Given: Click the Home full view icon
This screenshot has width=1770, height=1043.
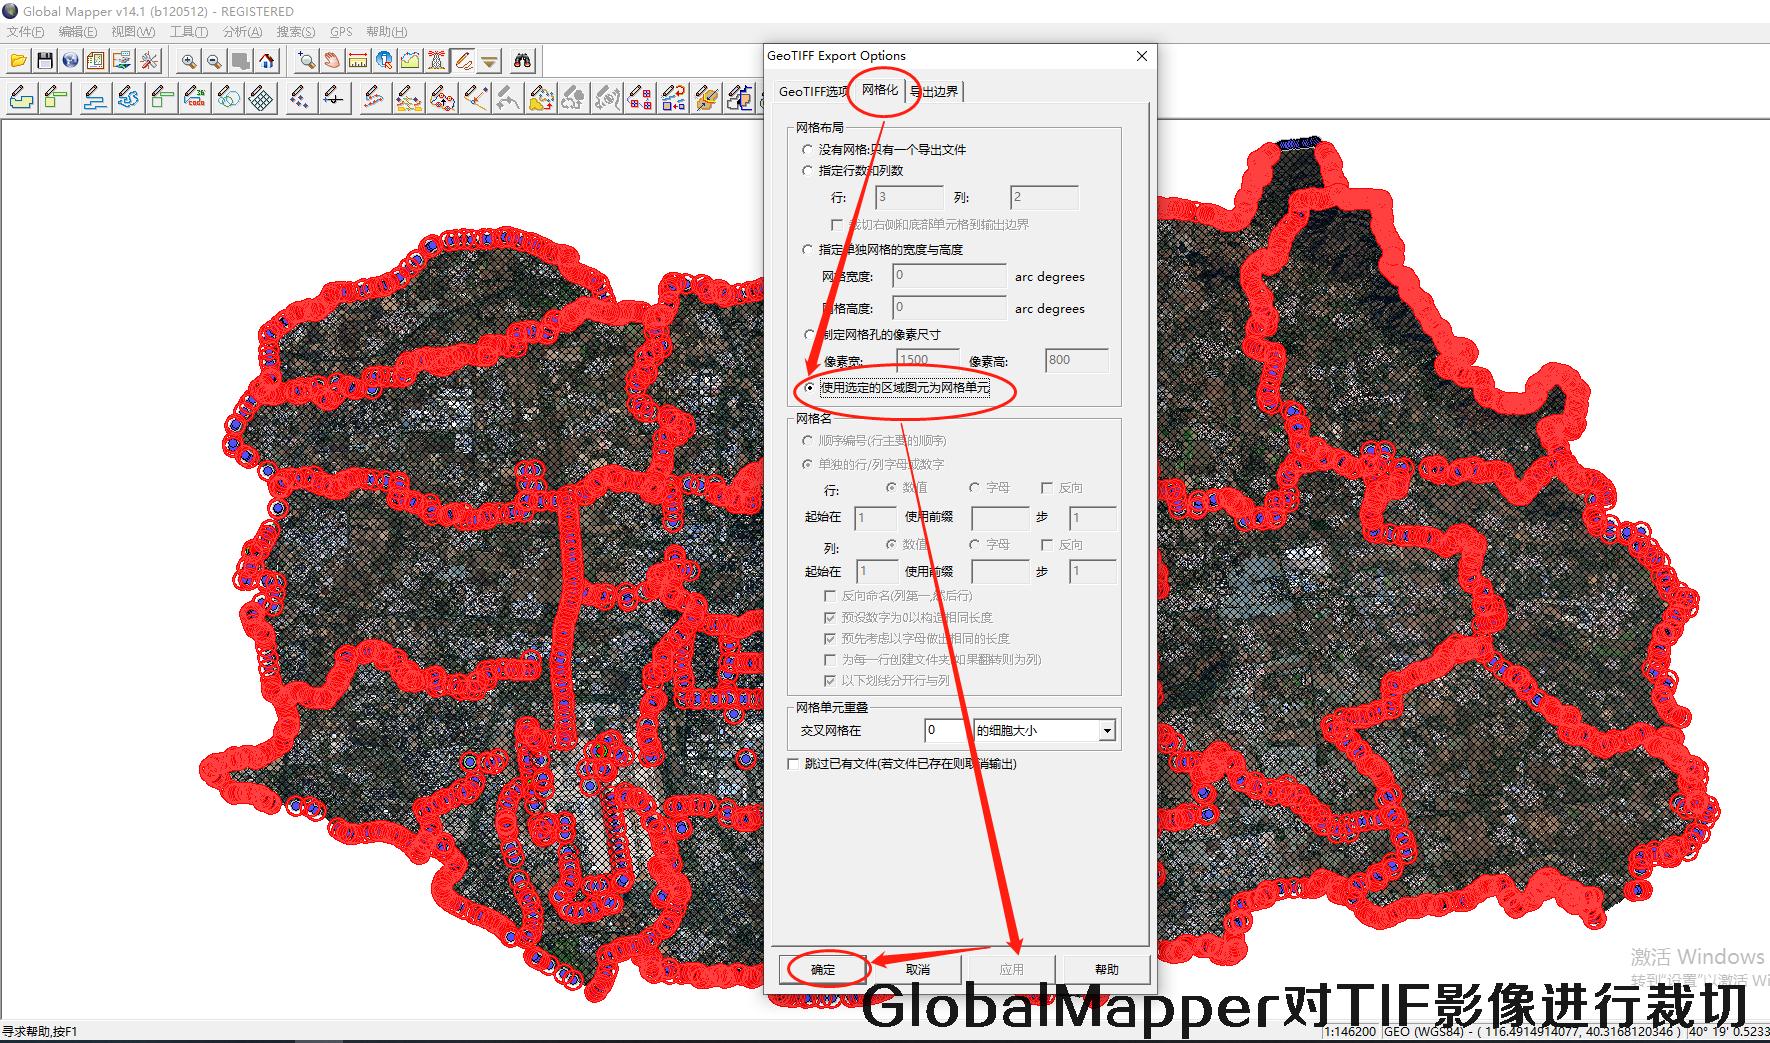Looking at the screenshot, I should [267, 61].
